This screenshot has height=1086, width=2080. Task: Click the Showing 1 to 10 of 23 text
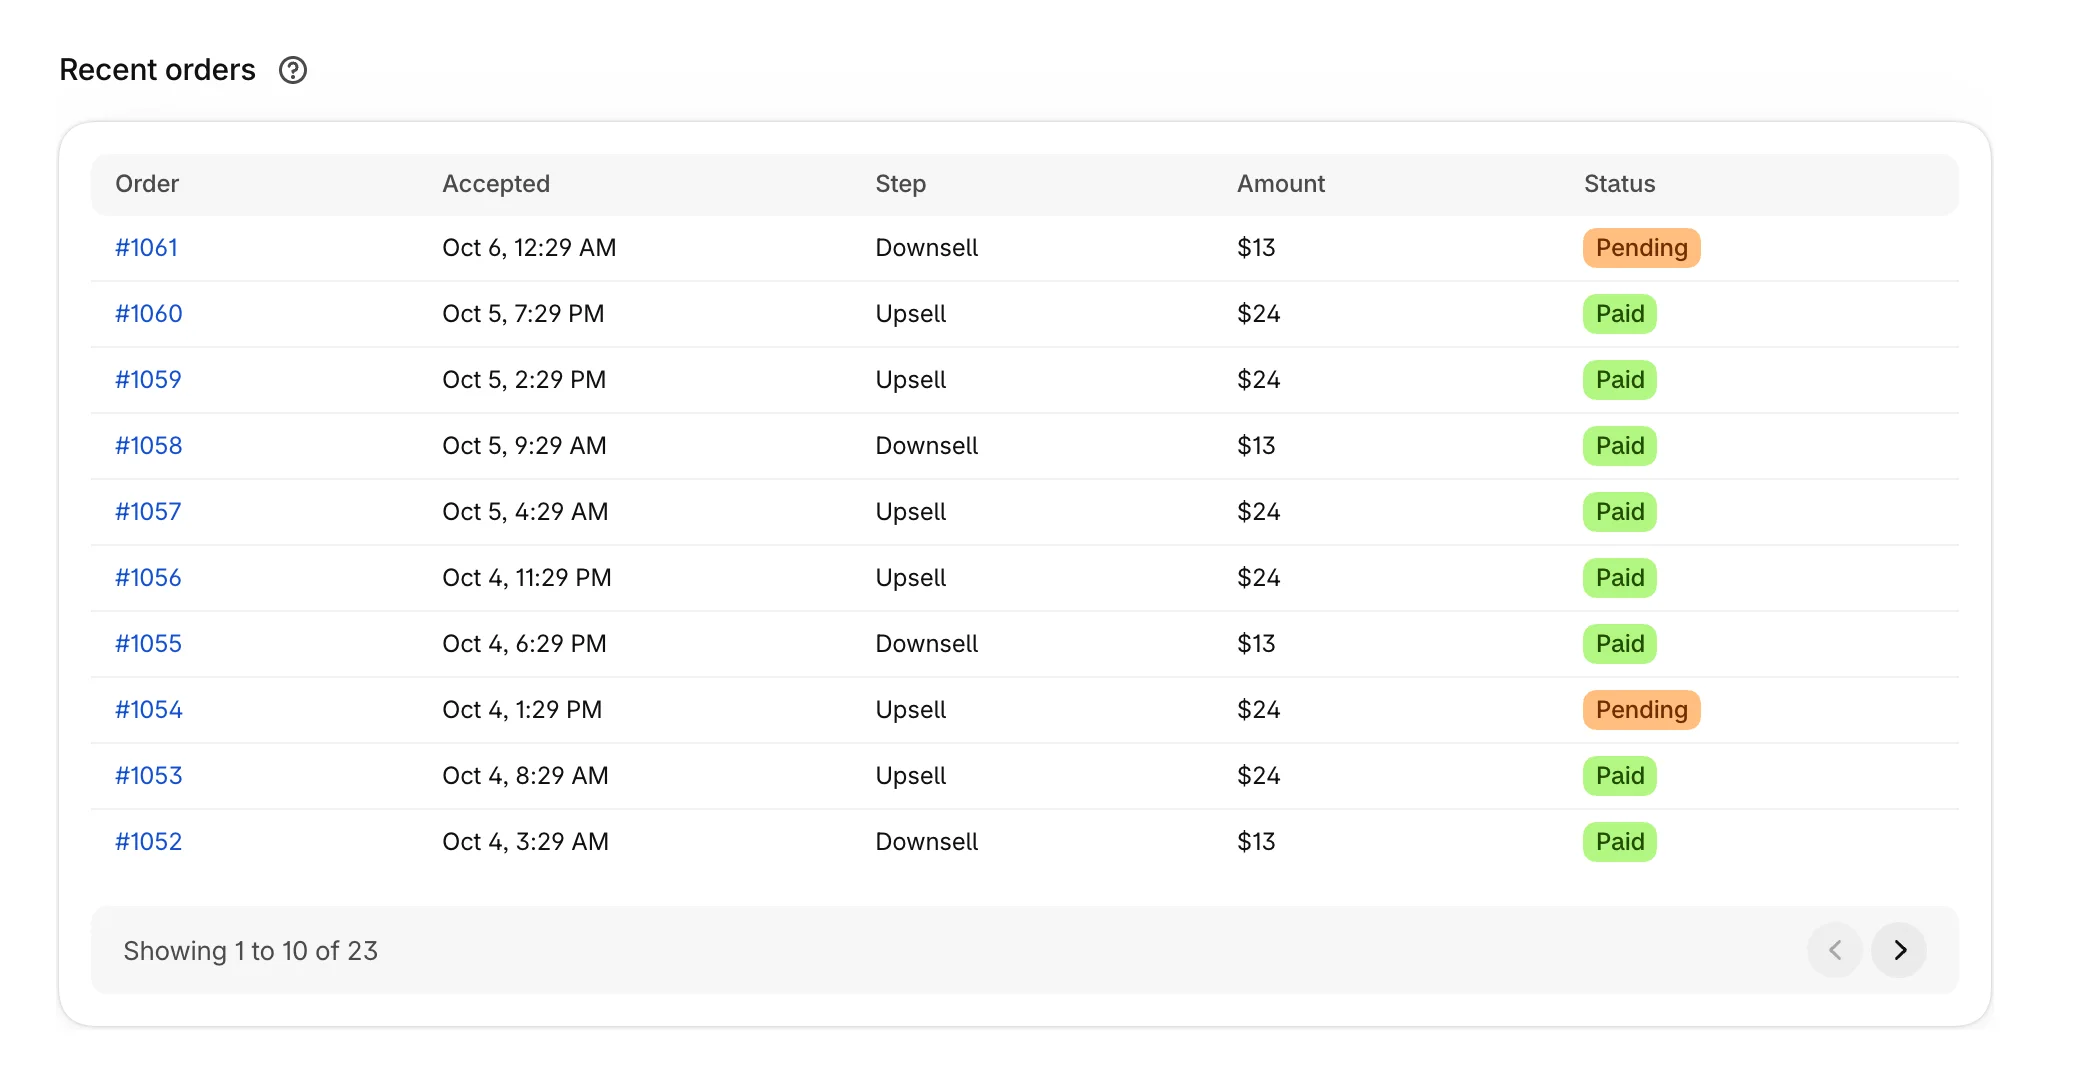pos(251,951)
